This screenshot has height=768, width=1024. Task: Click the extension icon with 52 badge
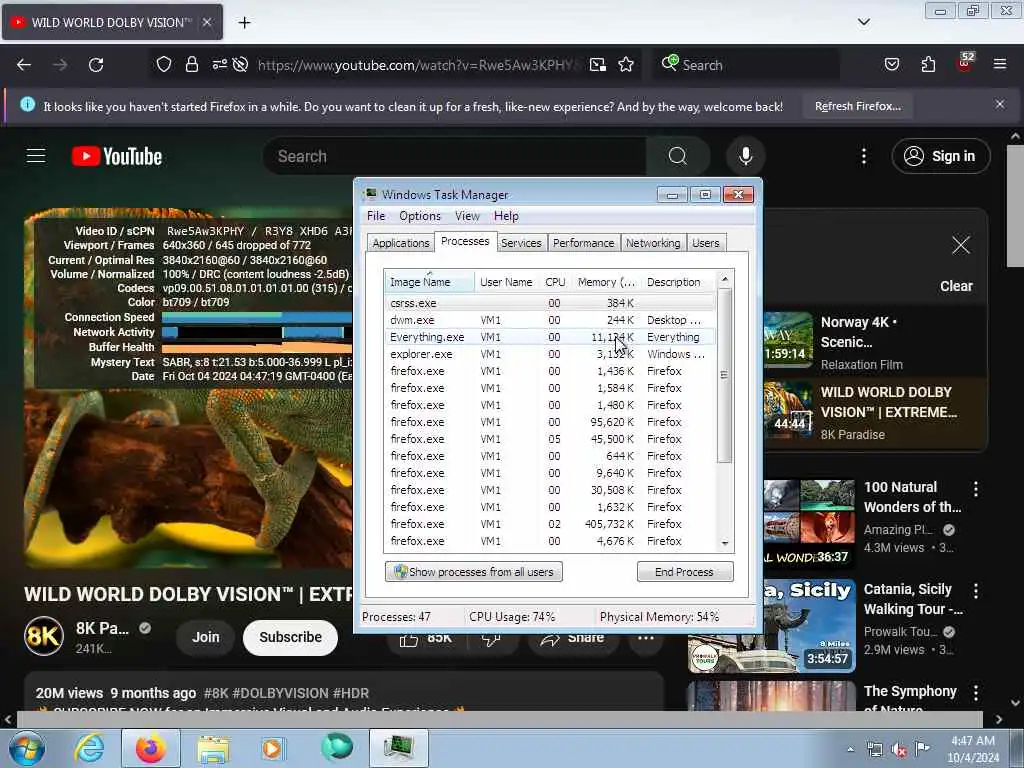coord(965,63)
